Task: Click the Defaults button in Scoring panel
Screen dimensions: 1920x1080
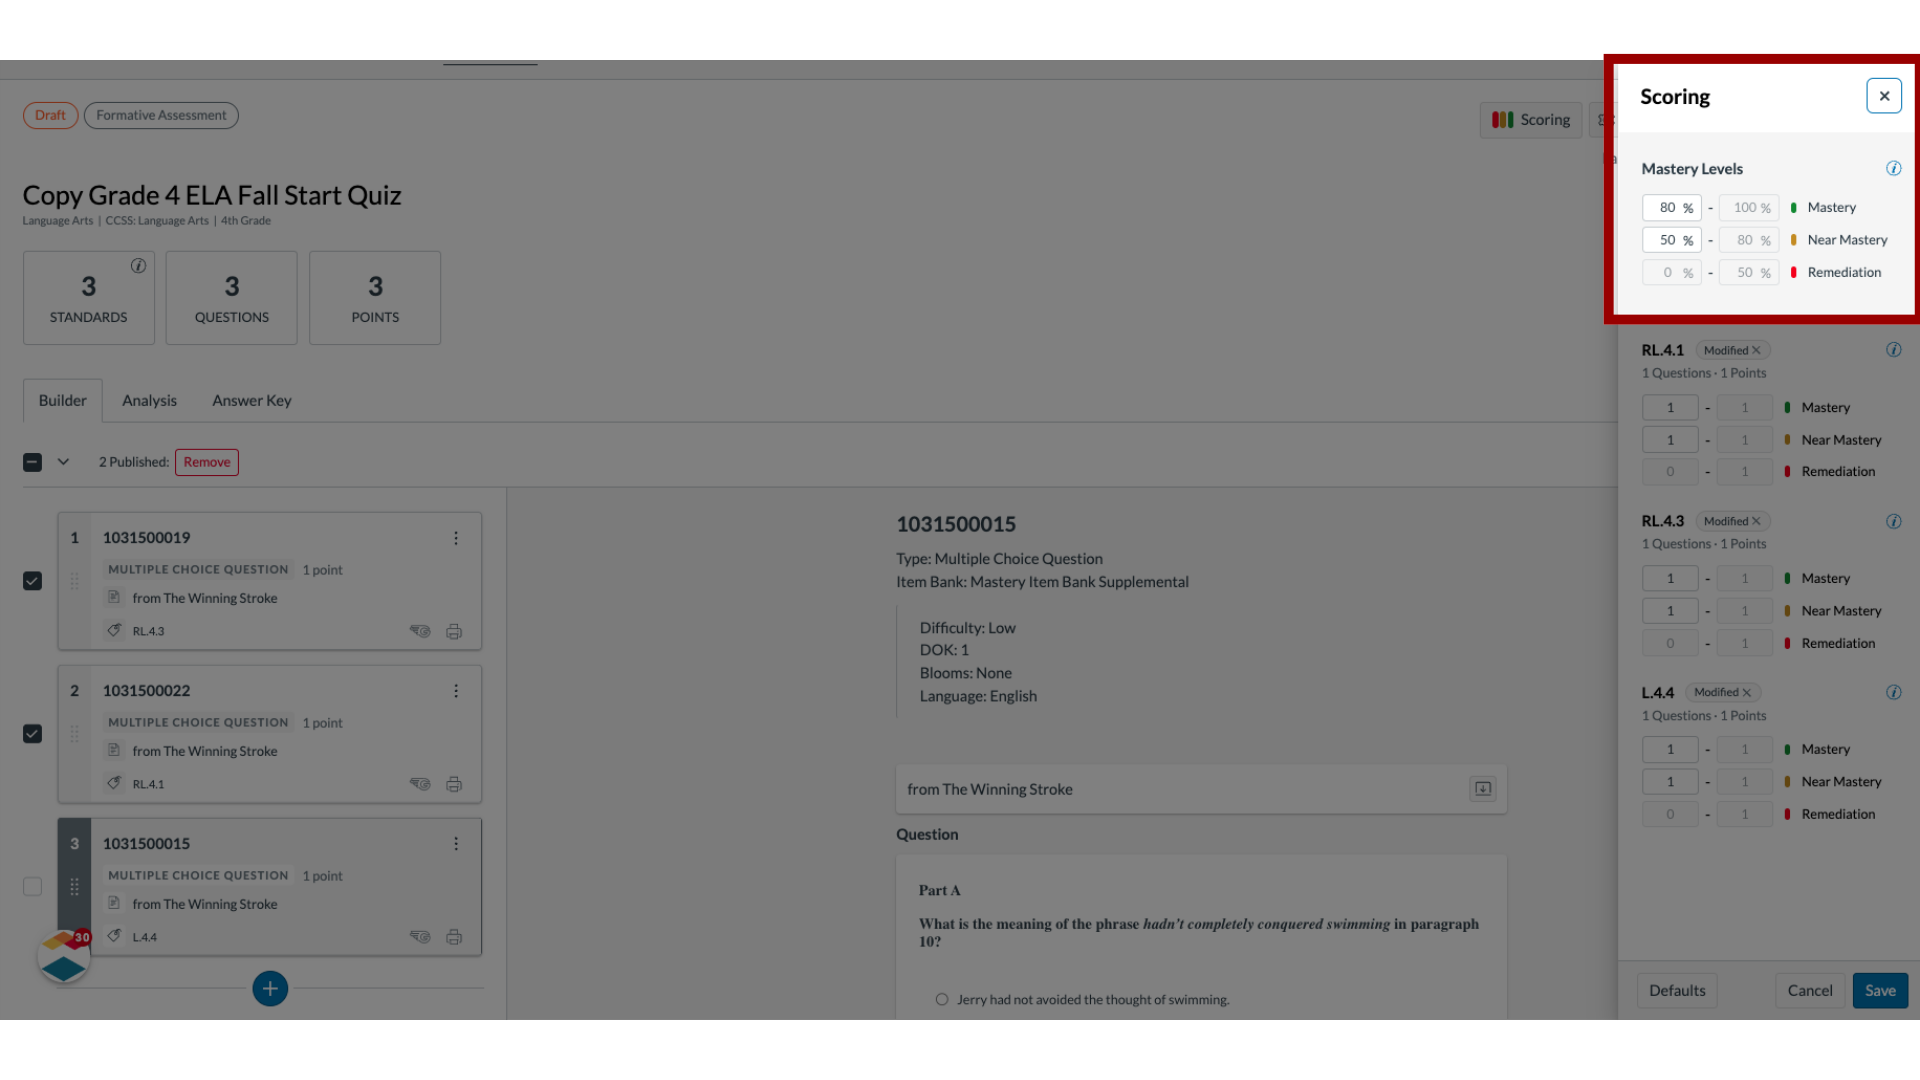Action: (1677, 989)
